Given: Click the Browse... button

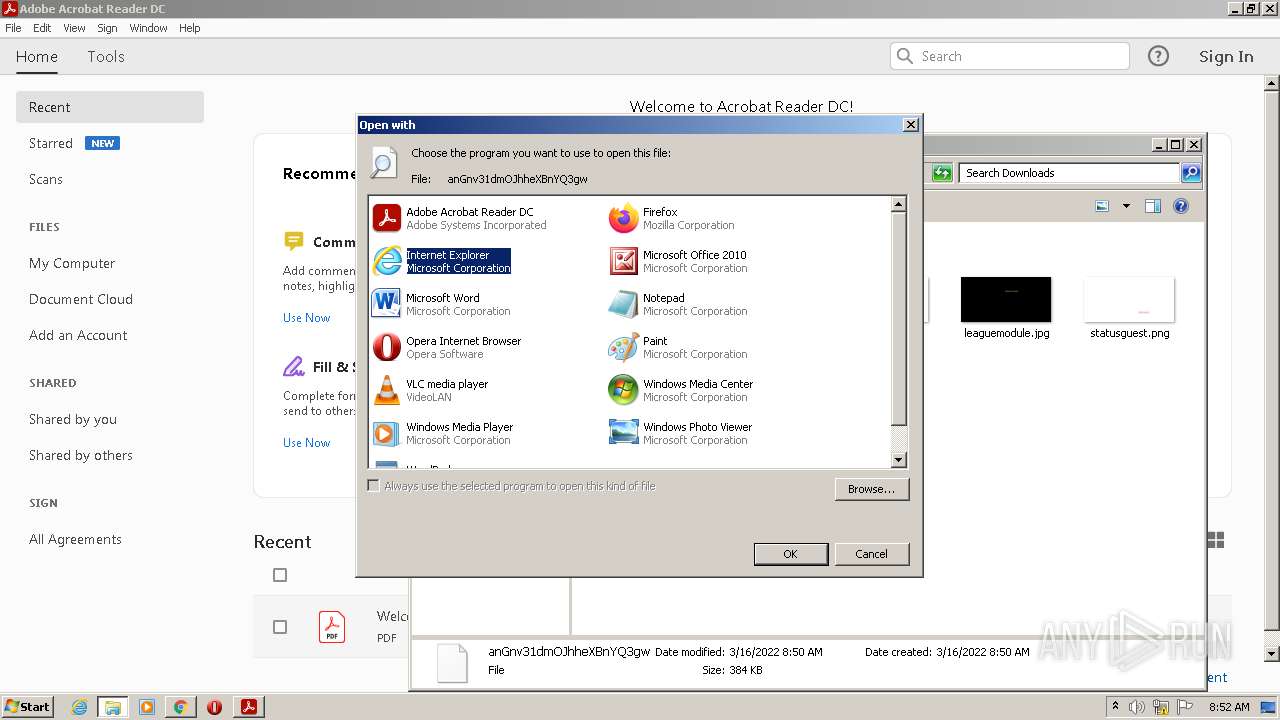Looking at the screenshot, I should pos(871,489).
